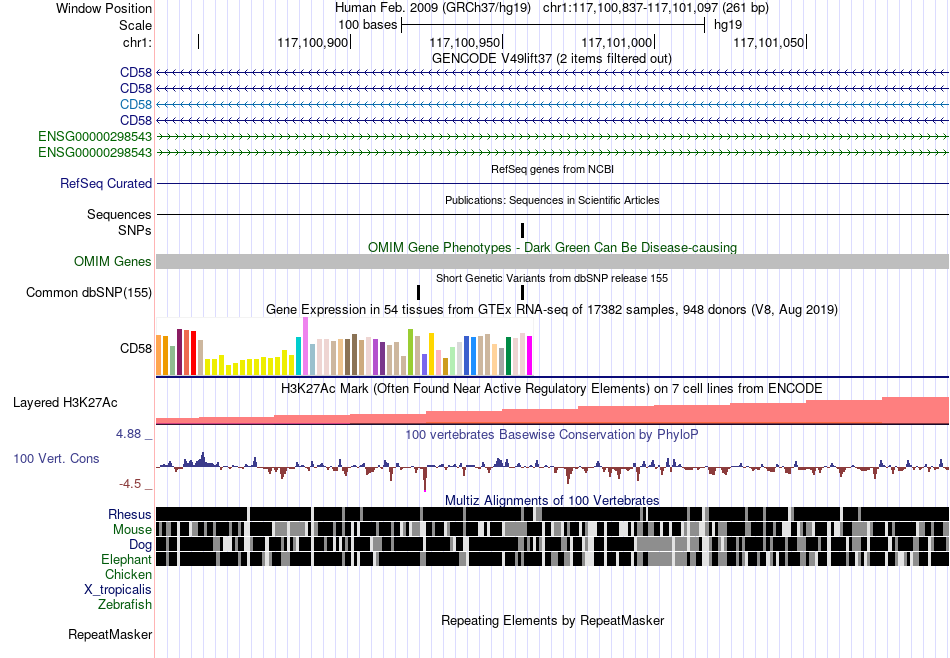This screenshot has width=950, height=658.
Task: Click the pink H3K27Ac signal area
Action: 552,414
